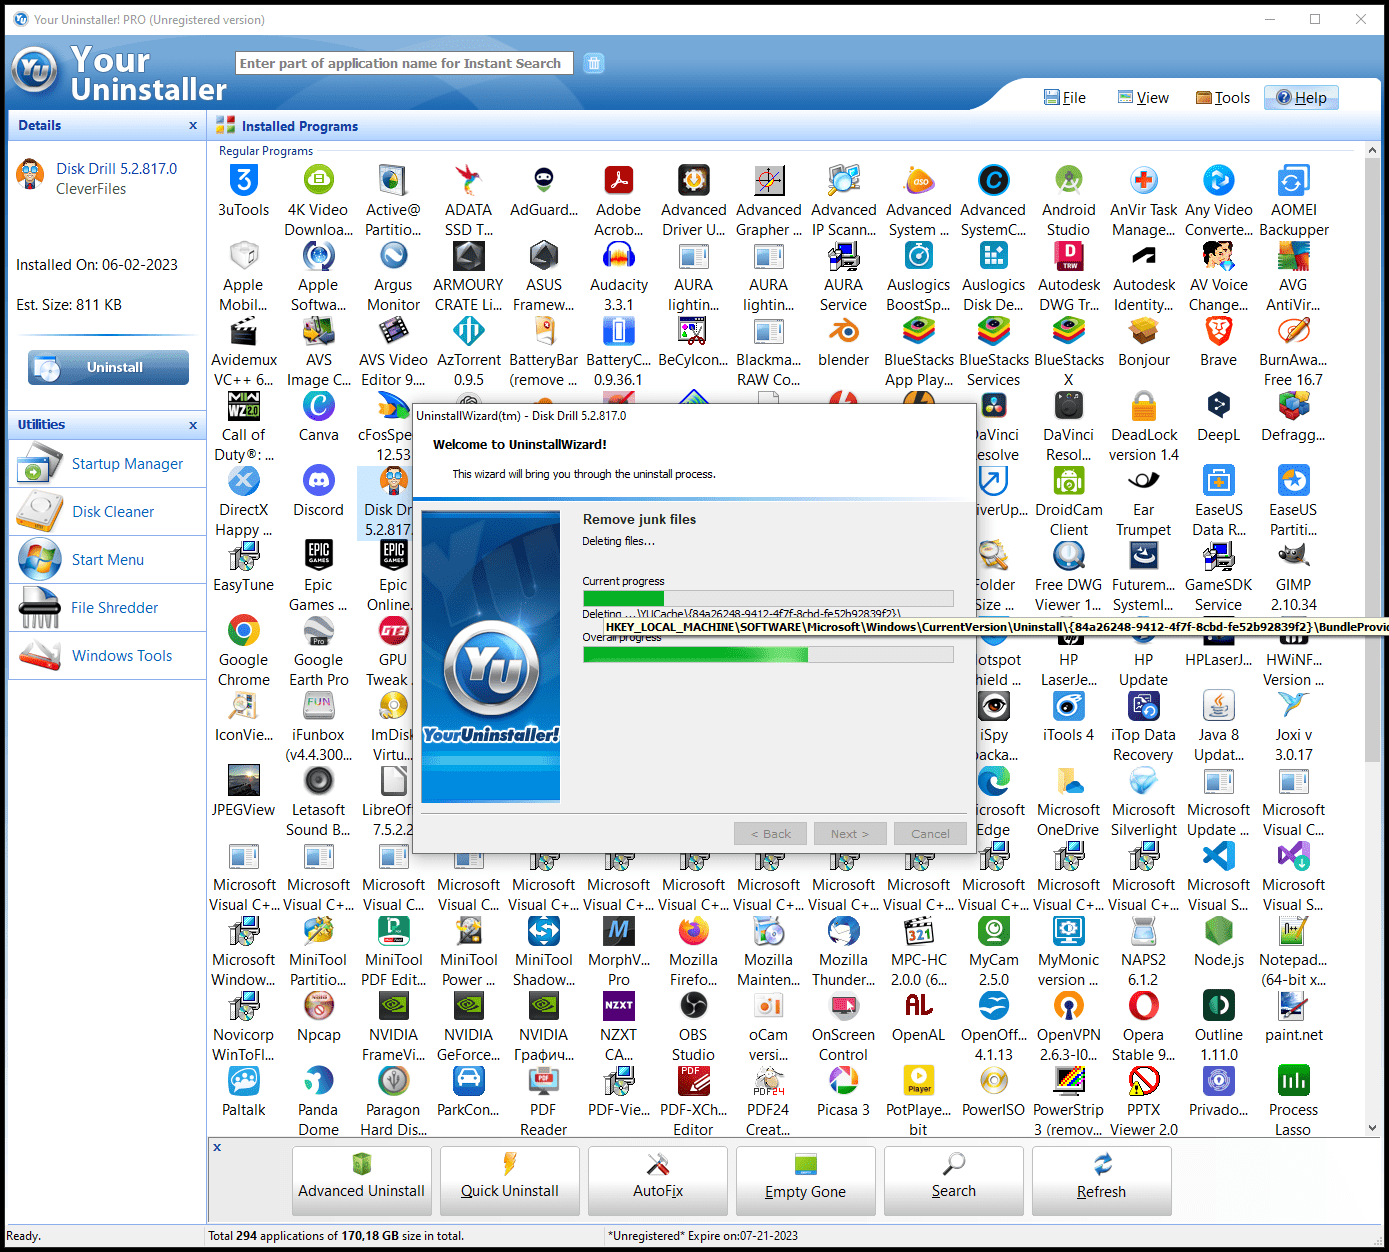Select the OBS Studio icon
This screenshot has width=1389, height=1252.
point(693,1005)
